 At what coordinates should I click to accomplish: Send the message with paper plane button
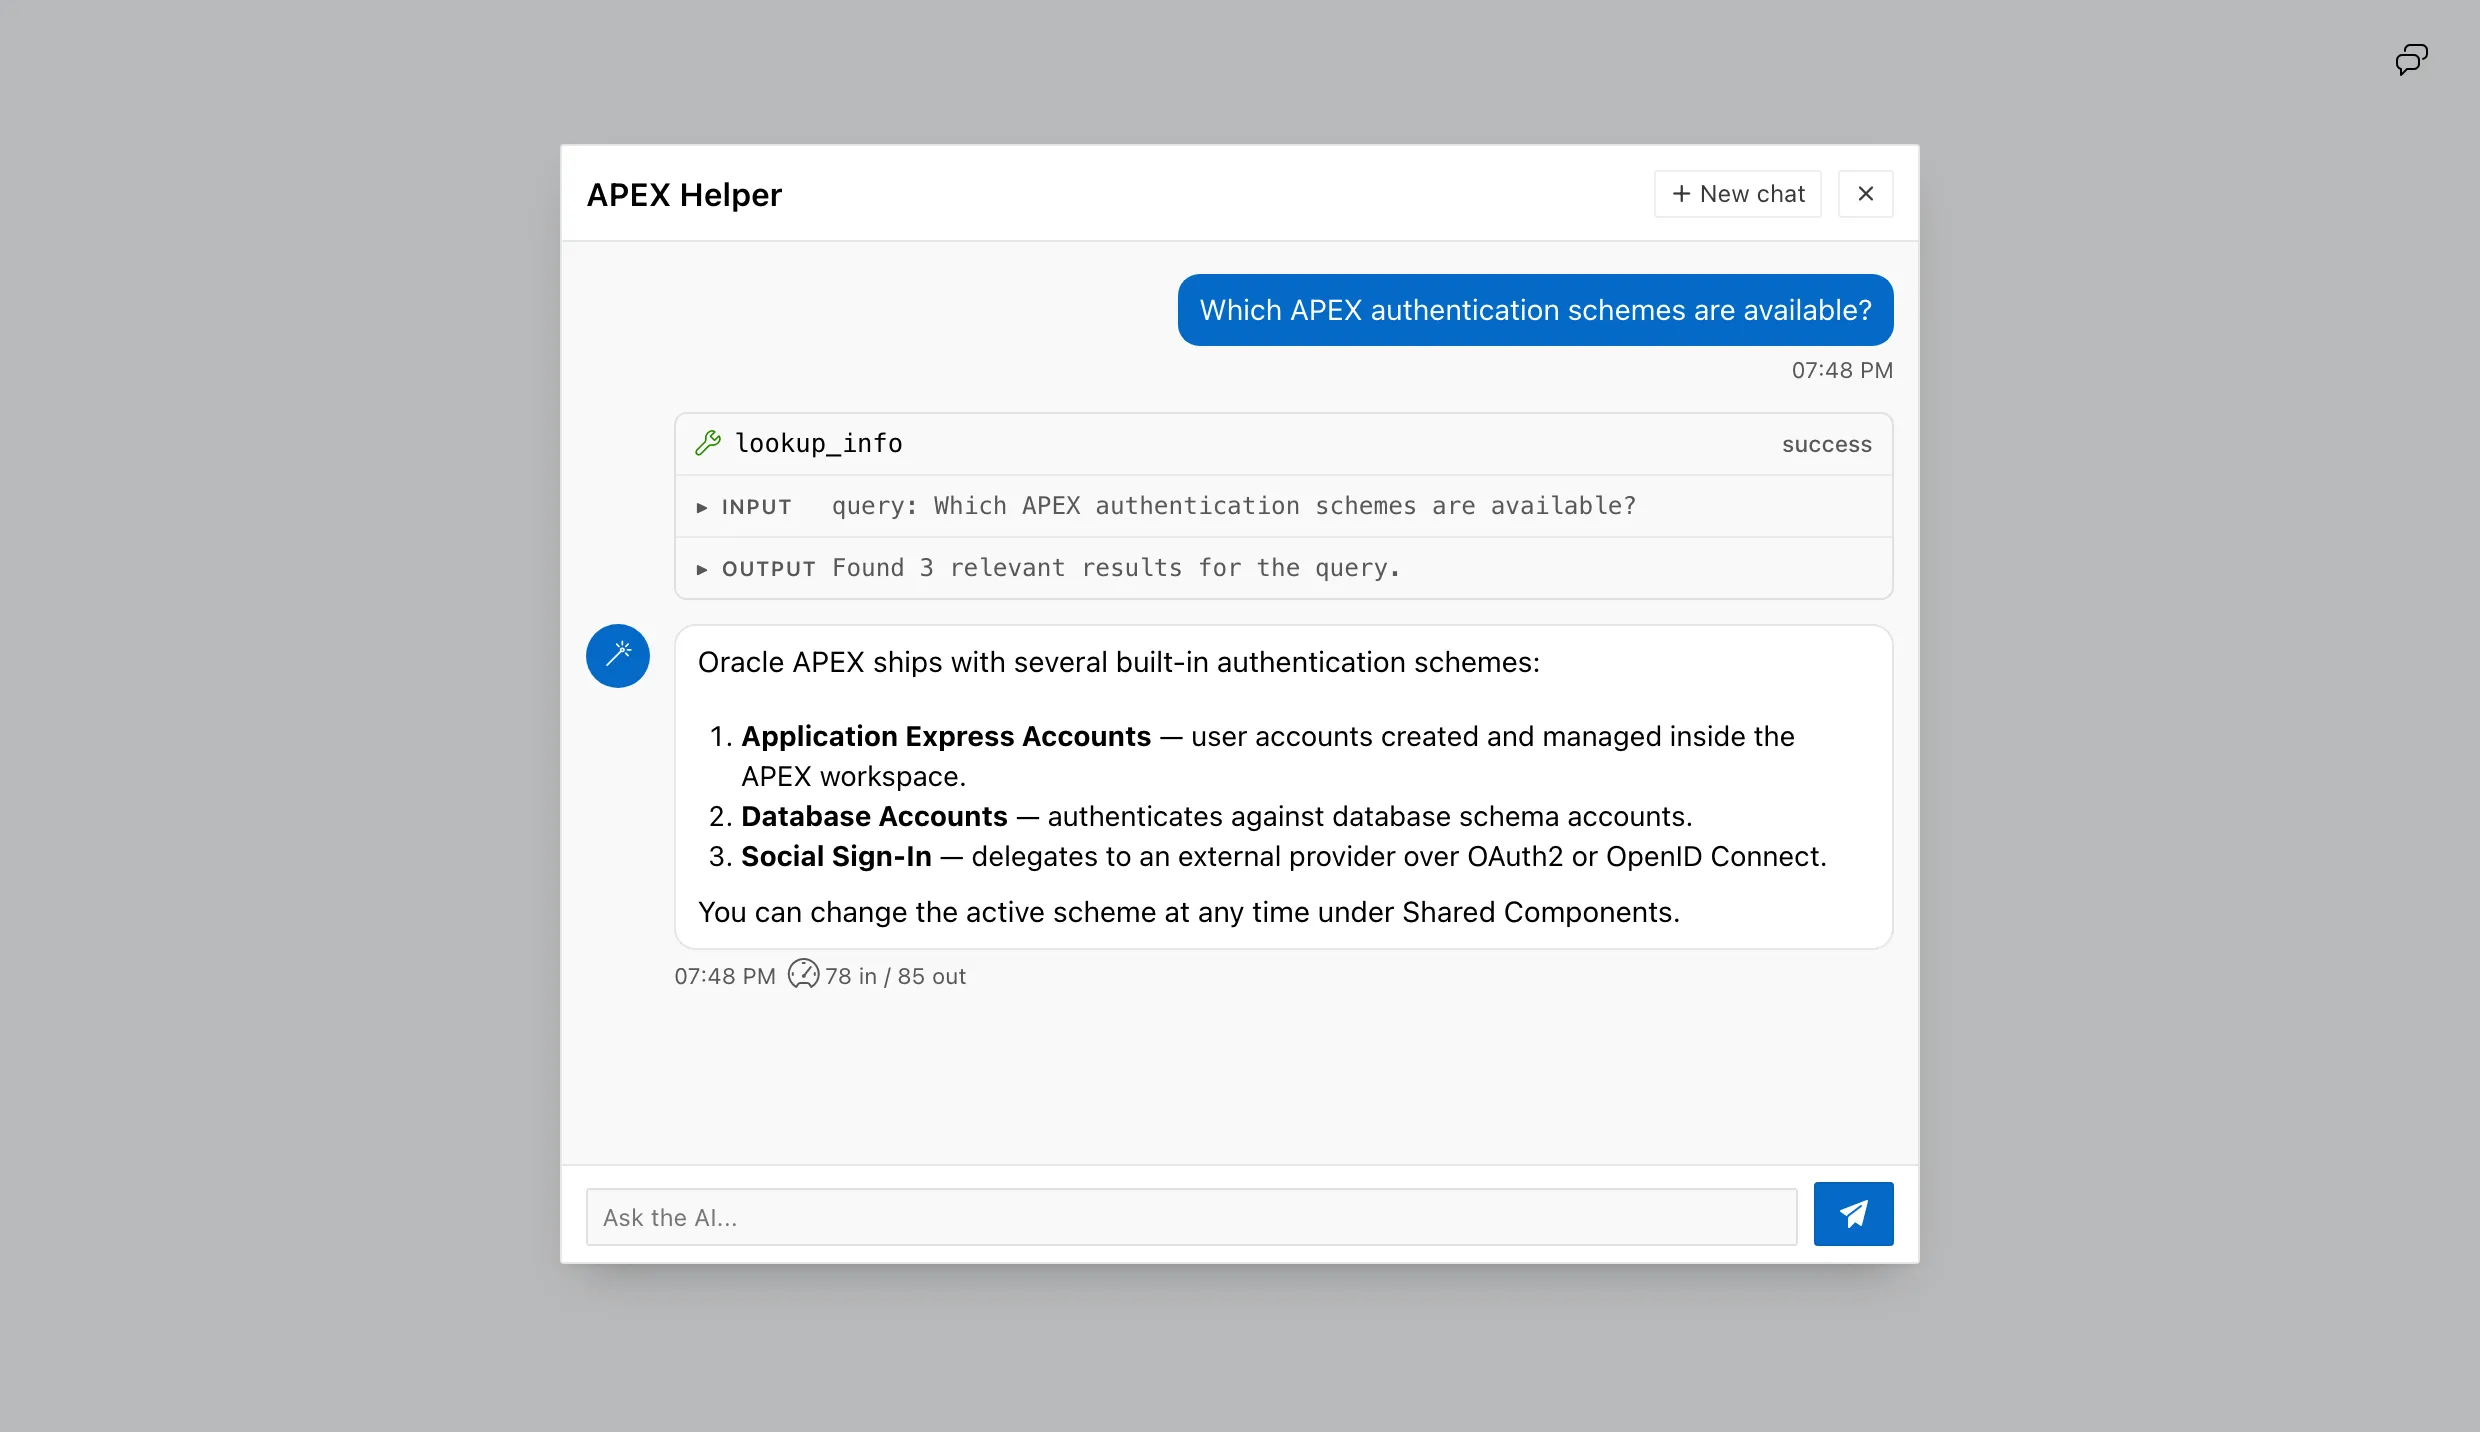tap(1854, 1214)
